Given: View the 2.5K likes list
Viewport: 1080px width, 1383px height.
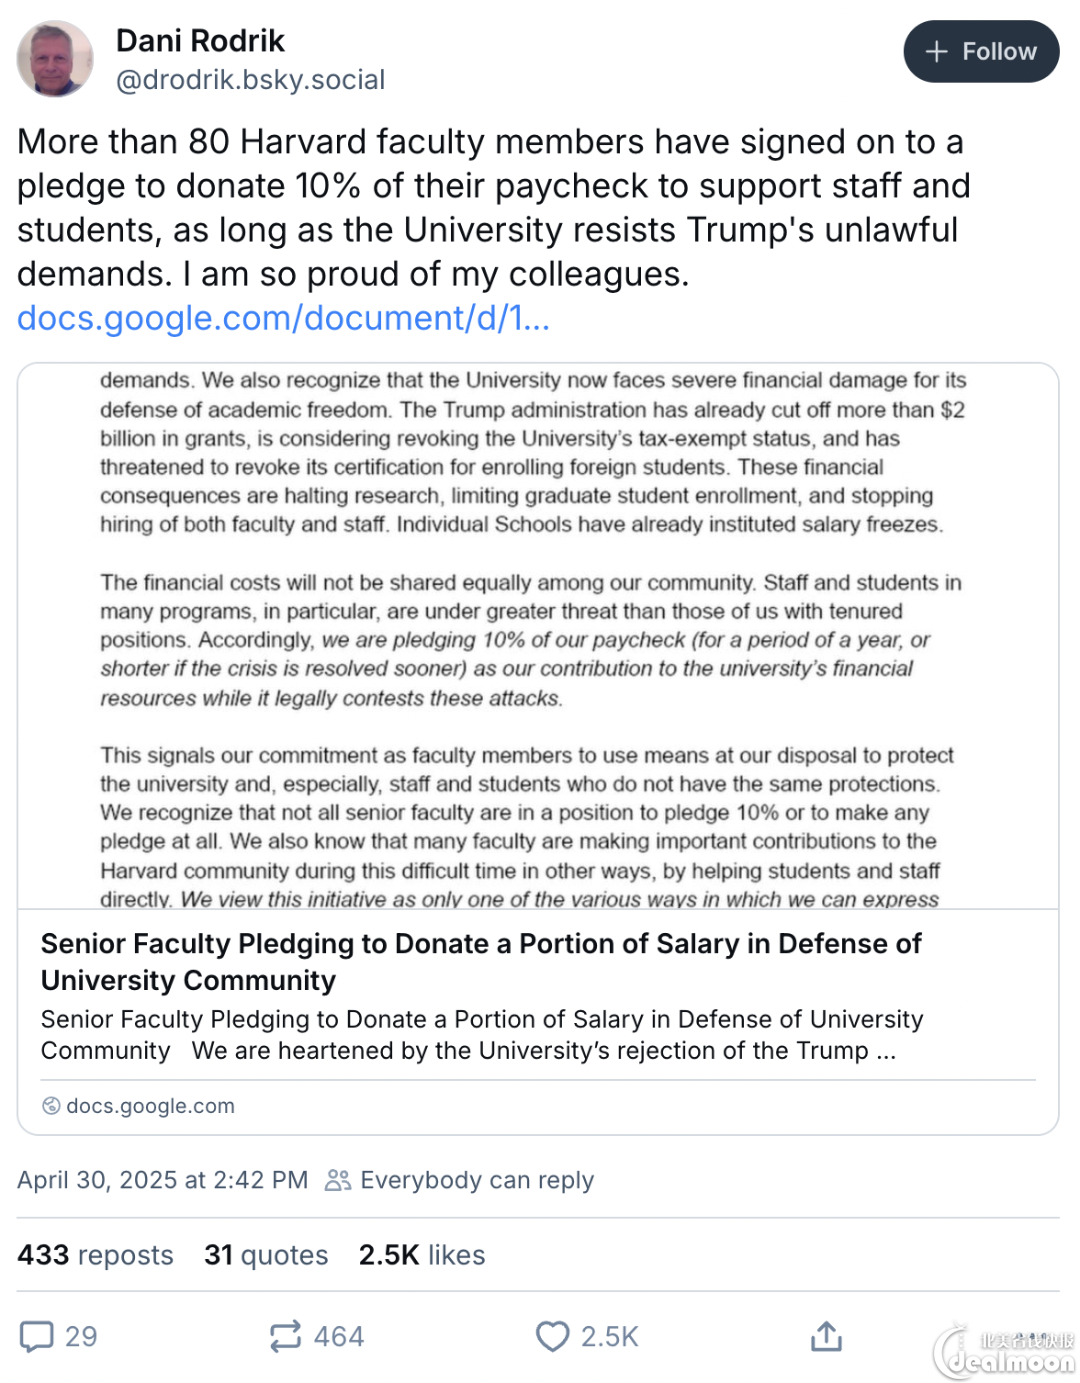Looking at the screenshot, I should pos(422,1255).
